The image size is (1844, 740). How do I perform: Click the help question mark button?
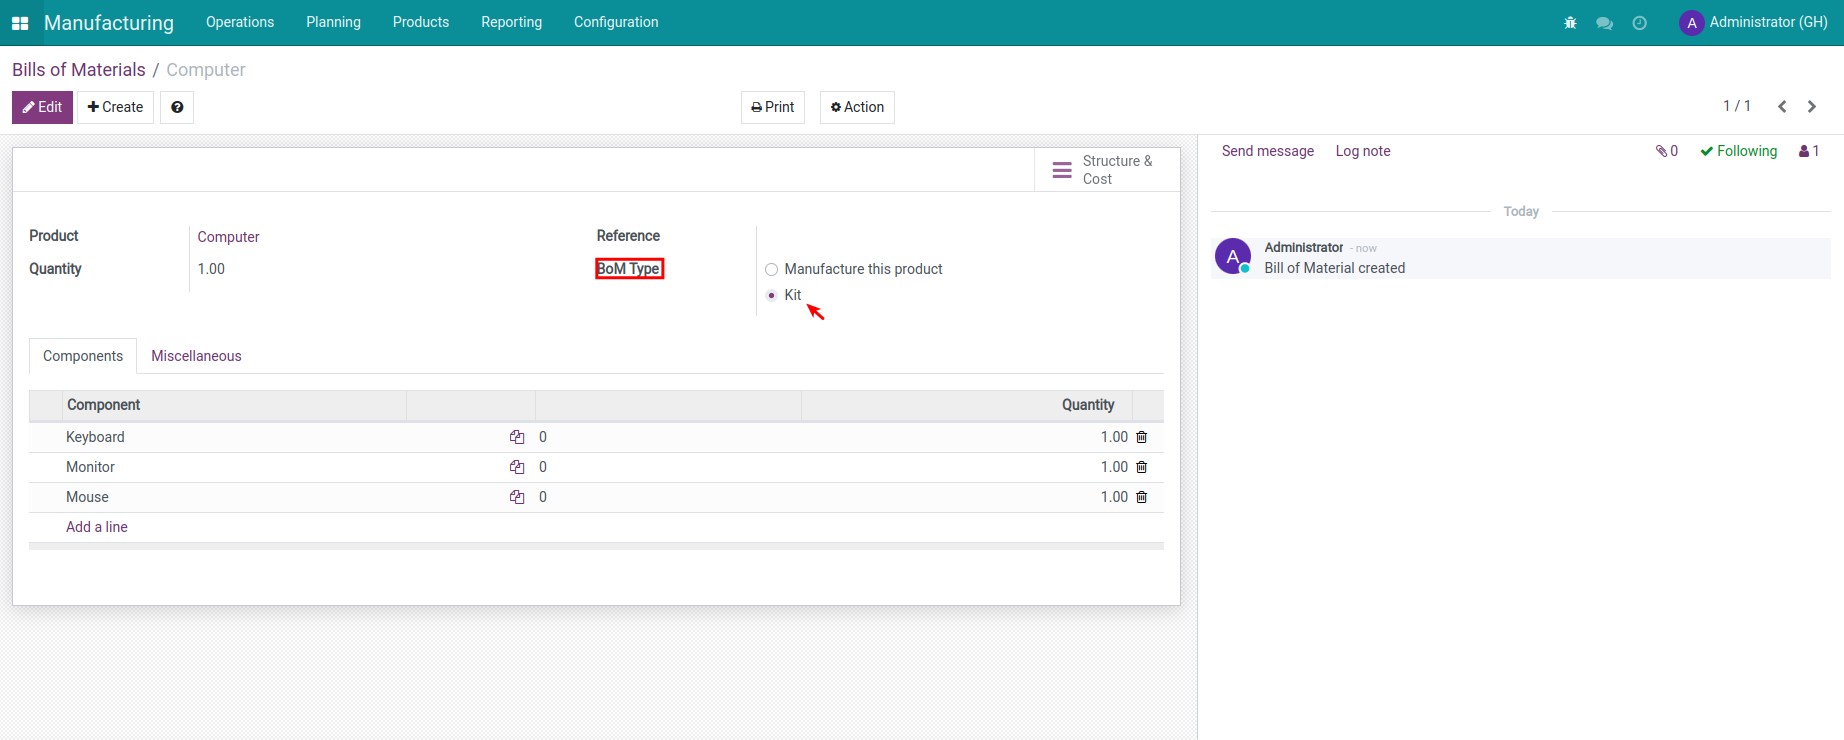pyautogui.click(x=177, y=107)
